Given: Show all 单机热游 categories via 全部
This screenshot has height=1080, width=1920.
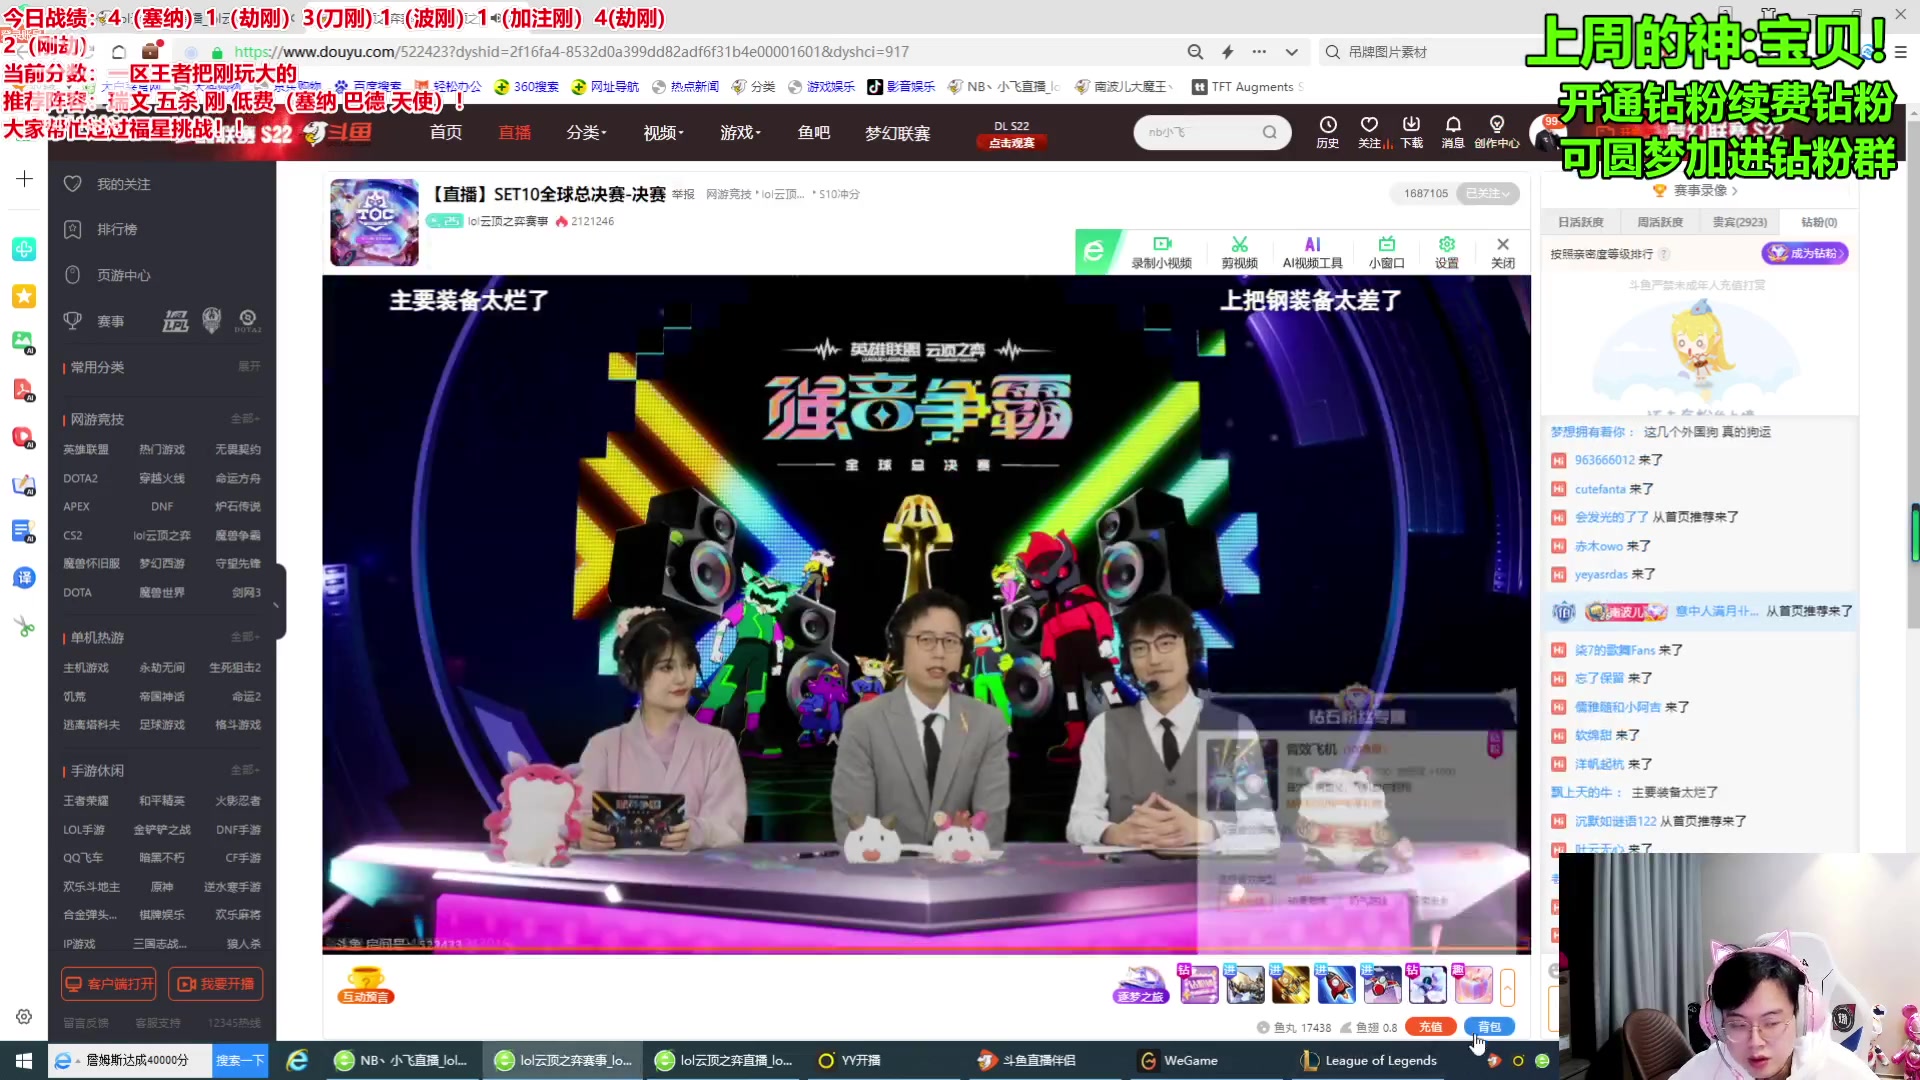Looking at the screenshot, I should pos(245,637).
